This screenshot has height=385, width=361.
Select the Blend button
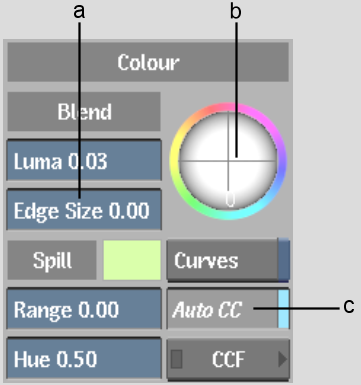tap(84, 112)
